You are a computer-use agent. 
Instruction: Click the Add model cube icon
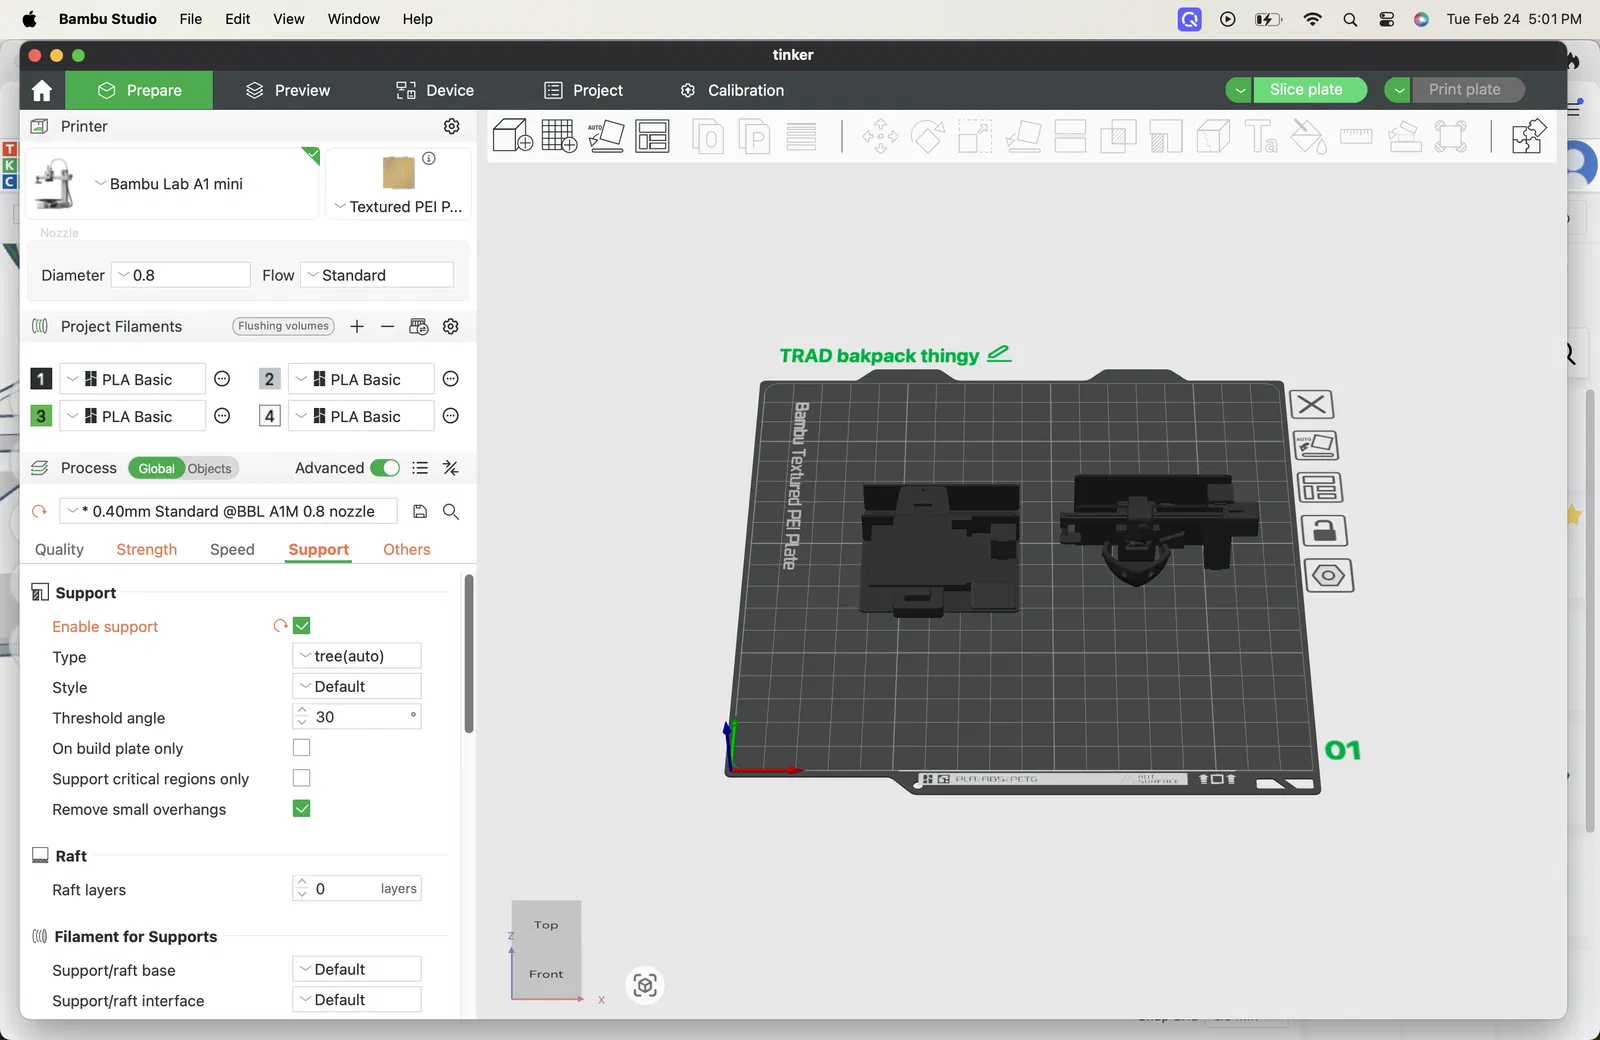[x=512, y=136]
